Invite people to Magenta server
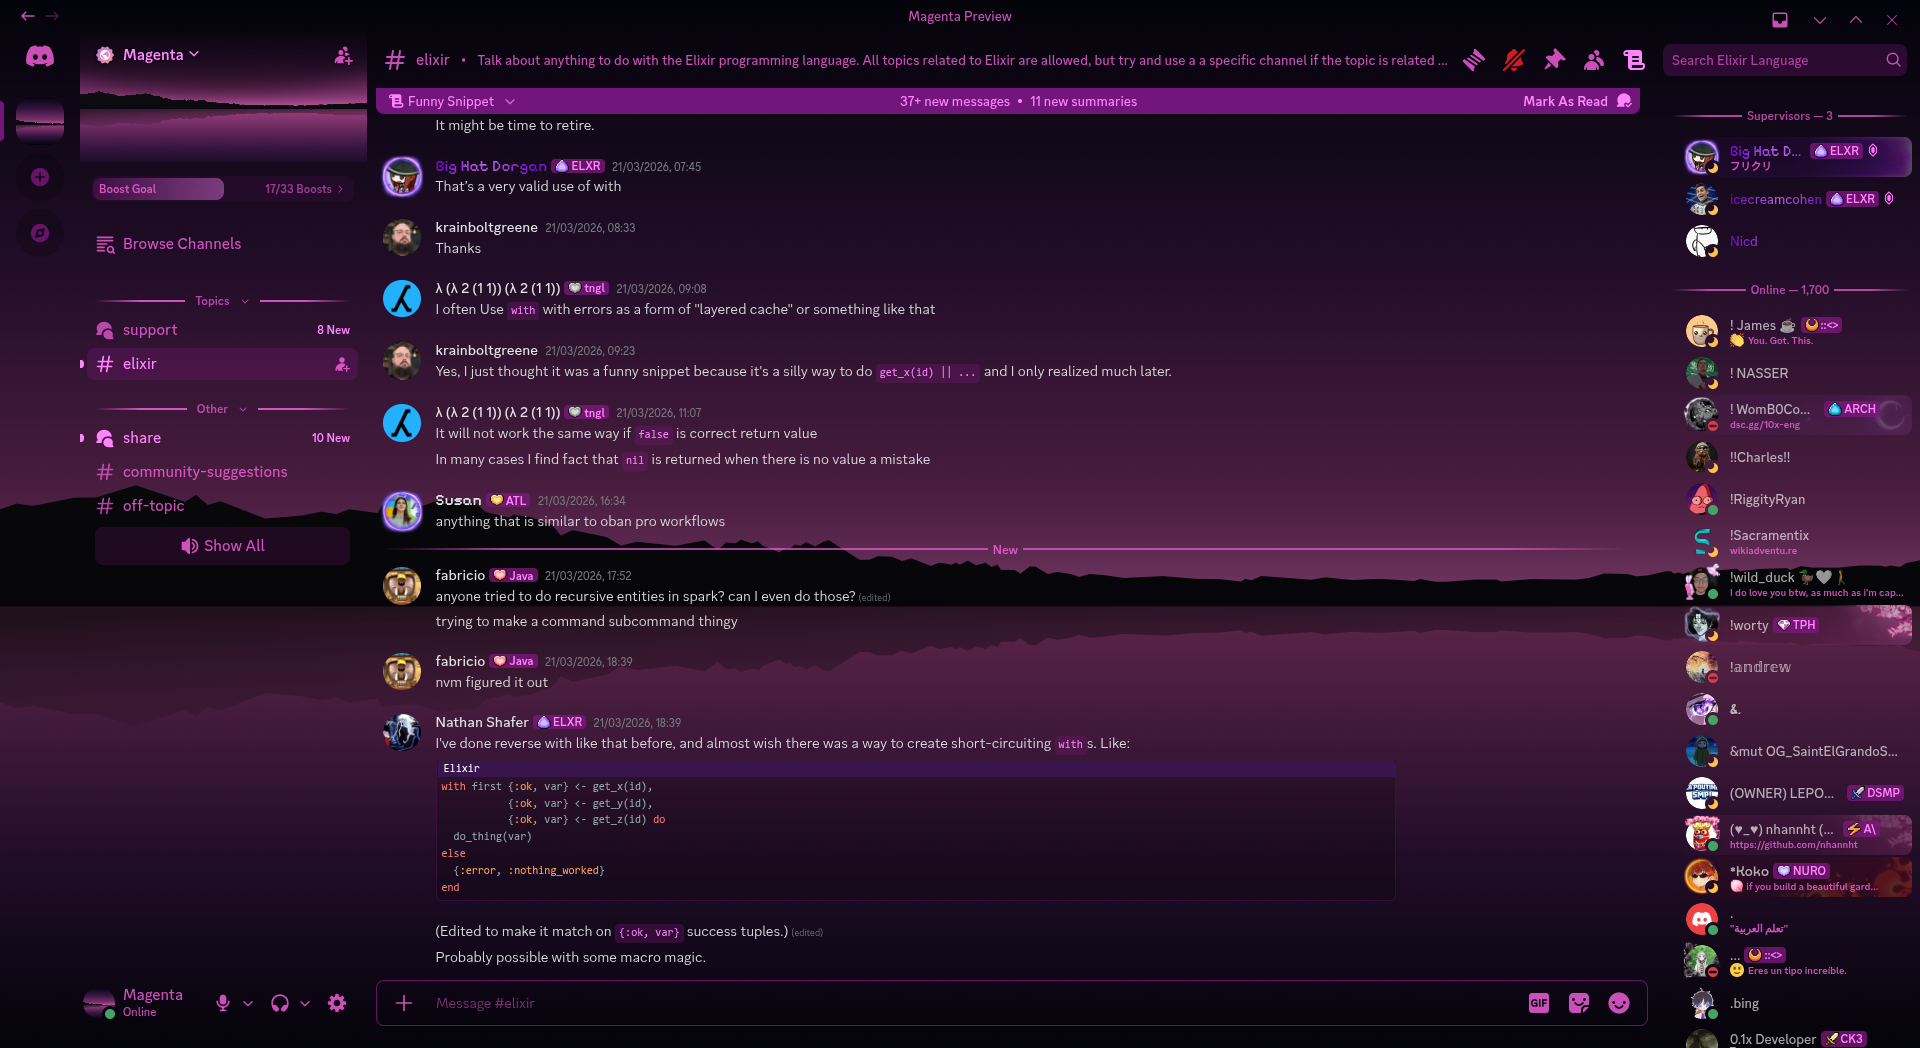Viewport: 1920px width, 1048px height. [343, 55]
